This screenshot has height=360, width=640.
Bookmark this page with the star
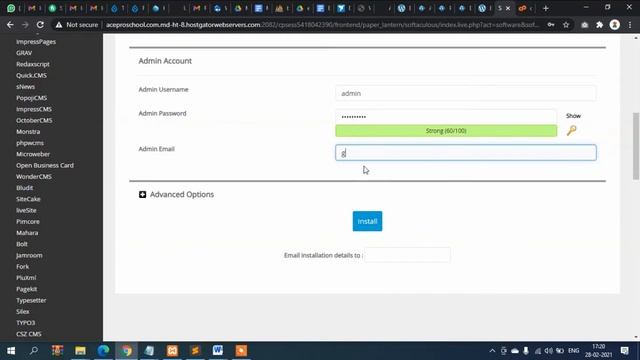tap(566, 25)
